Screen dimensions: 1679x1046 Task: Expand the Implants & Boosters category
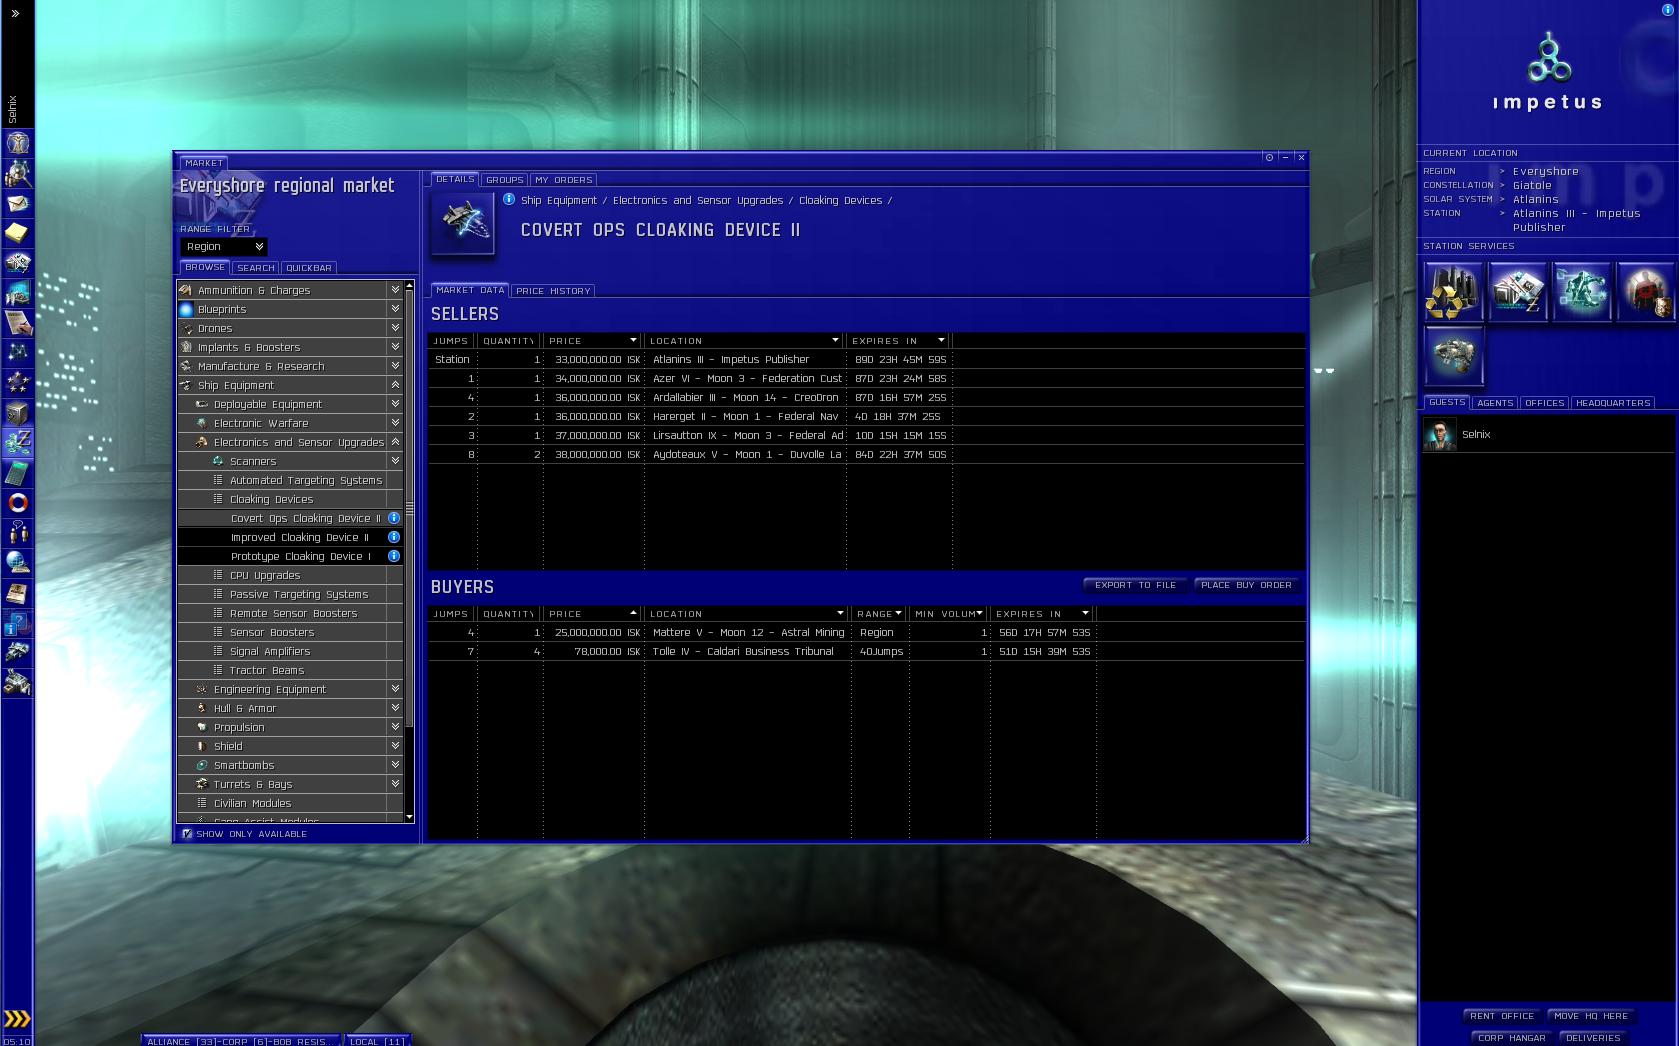click(395, 347)
